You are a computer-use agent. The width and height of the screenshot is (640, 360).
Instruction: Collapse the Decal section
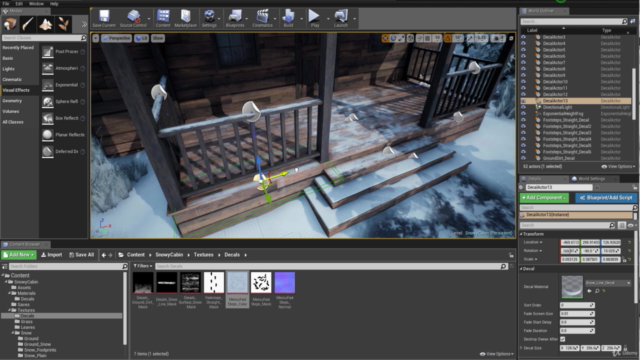coord(522,269)
